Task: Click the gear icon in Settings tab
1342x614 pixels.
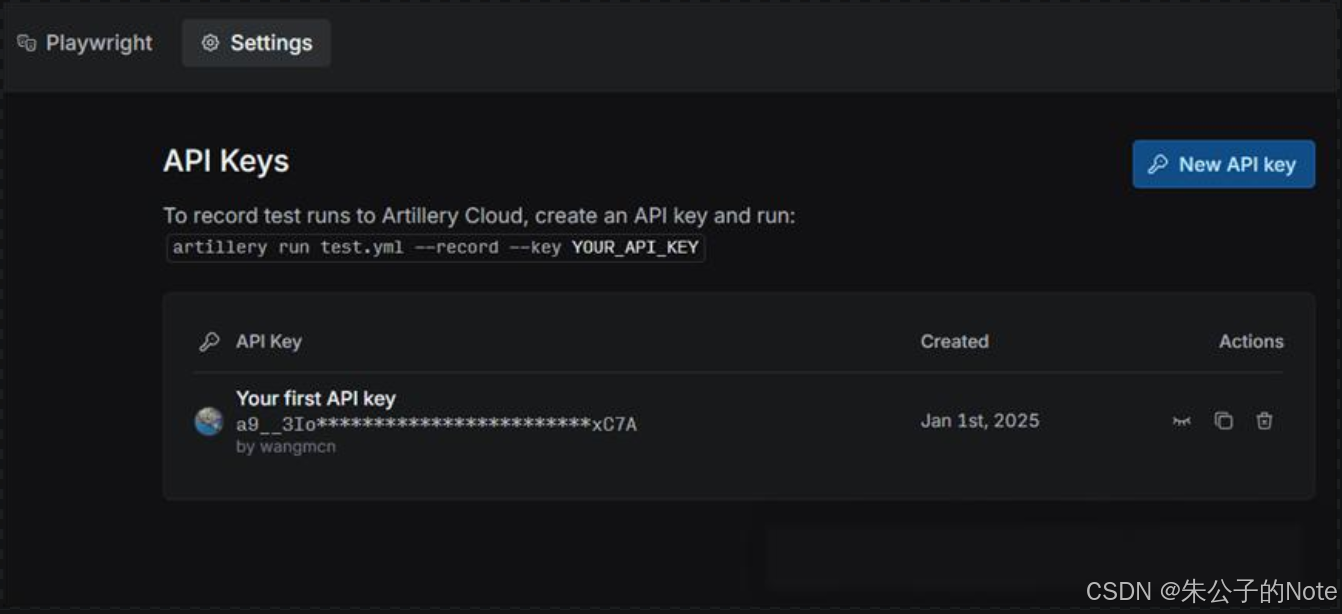Action: coord(210,43)
